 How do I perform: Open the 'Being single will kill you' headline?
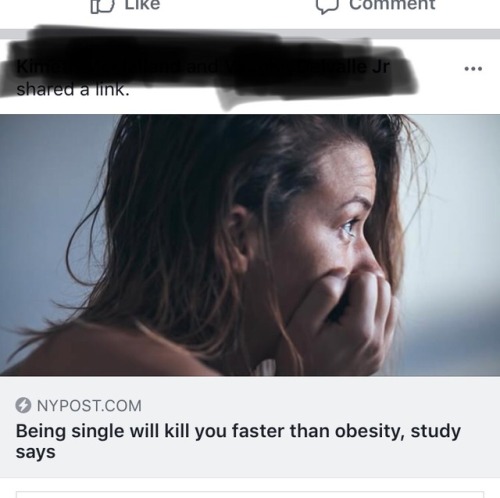click(238, 441)
